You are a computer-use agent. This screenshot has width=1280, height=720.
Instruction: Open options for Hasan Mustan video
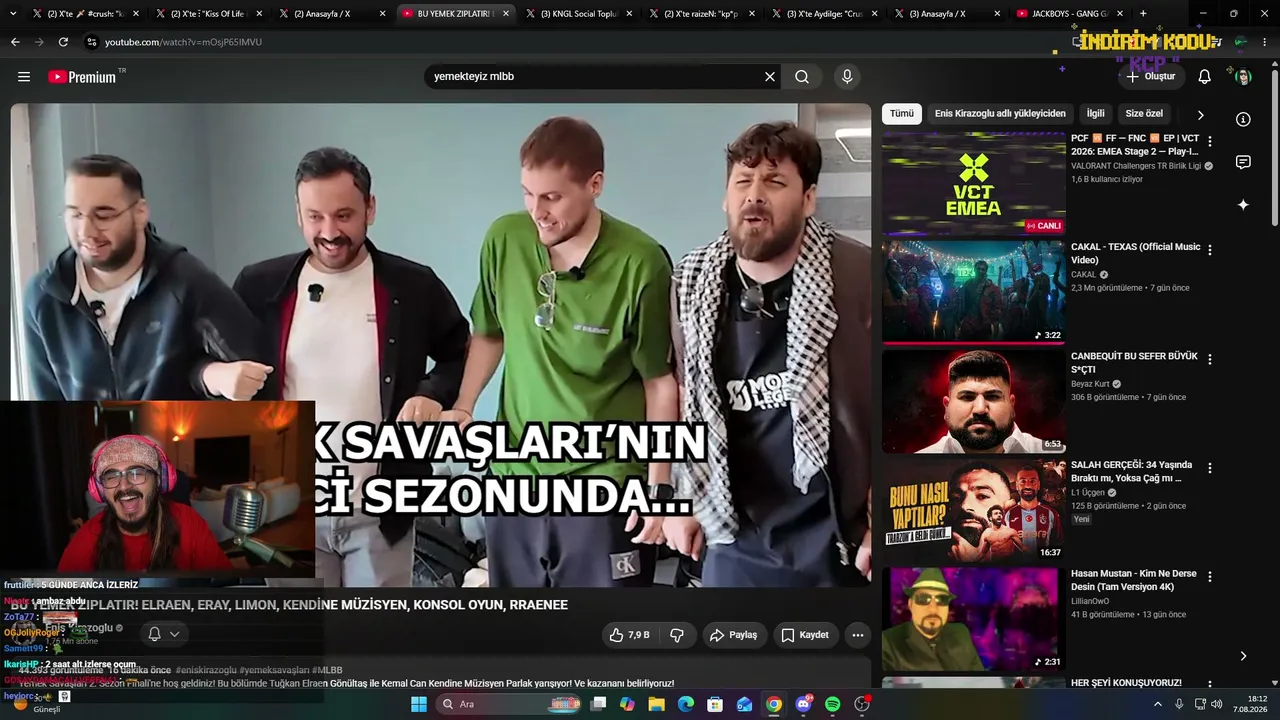pyautogui.click(x=1210, y=577)
